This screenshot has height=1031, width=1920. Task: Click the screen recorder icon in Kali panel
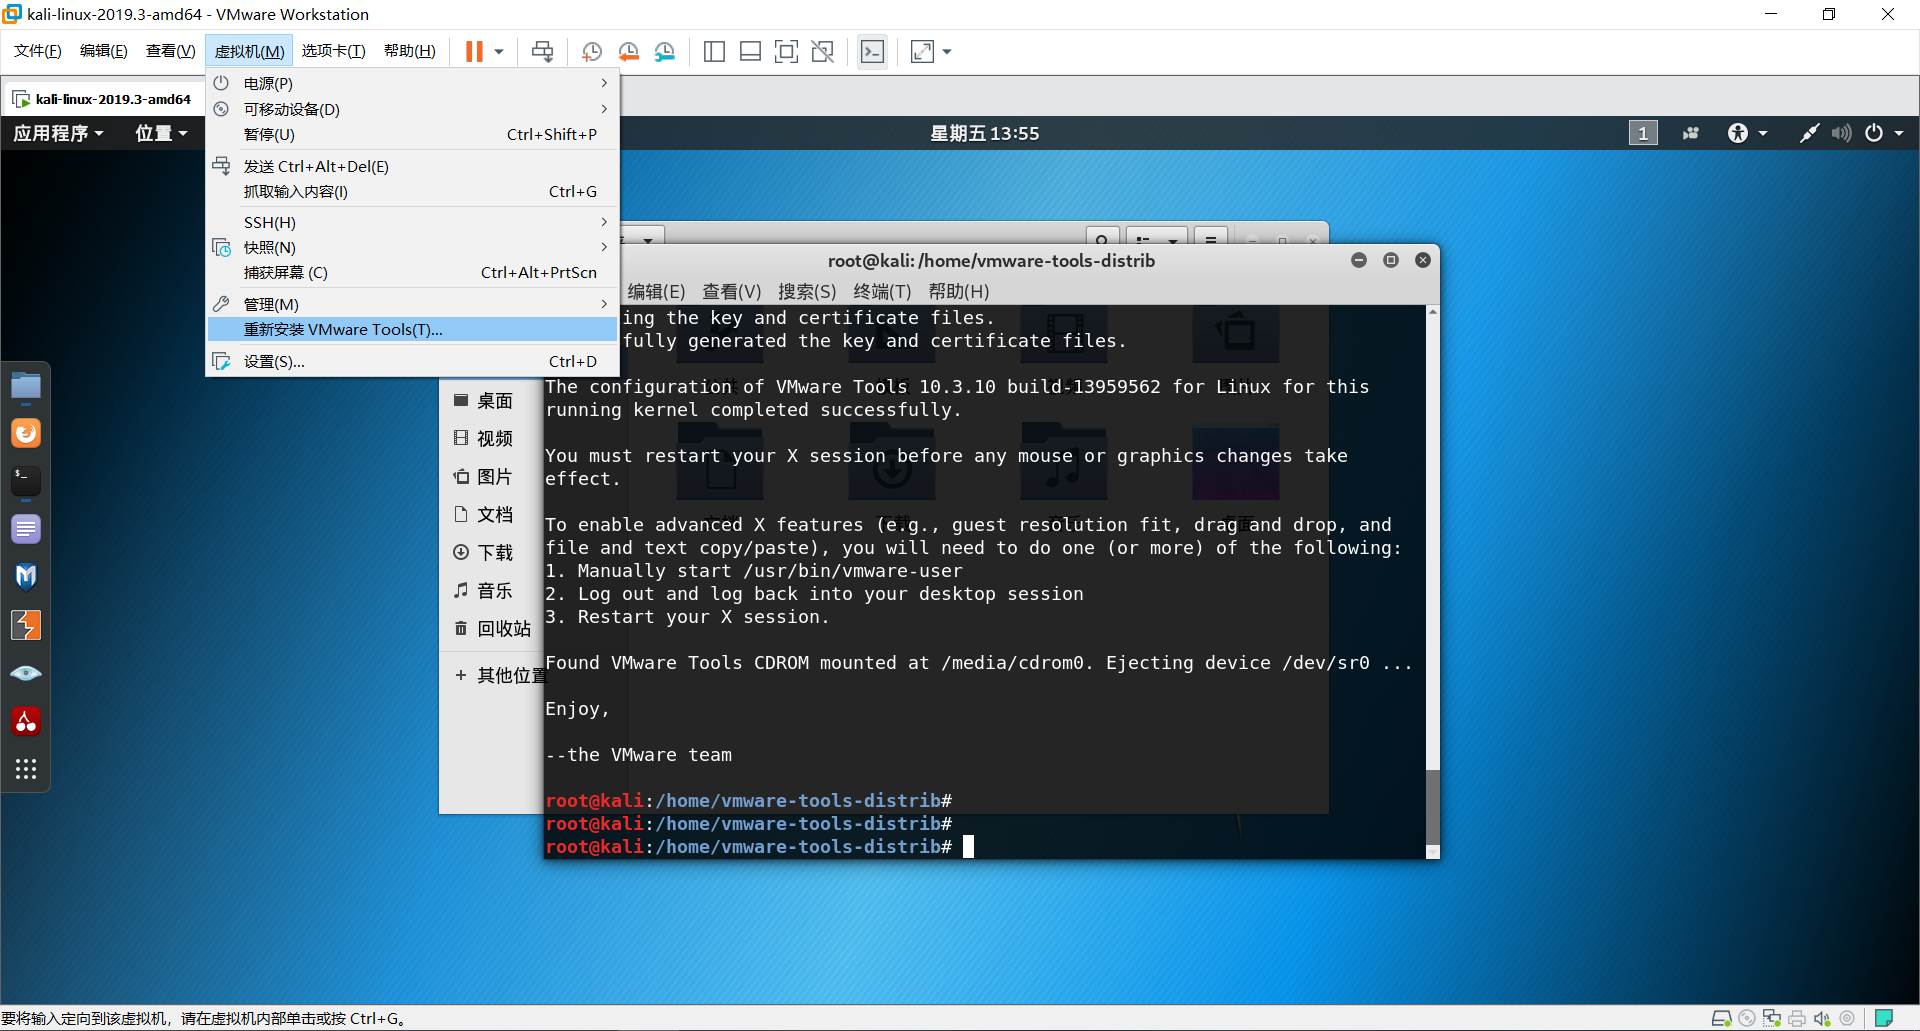(1691, 133)
